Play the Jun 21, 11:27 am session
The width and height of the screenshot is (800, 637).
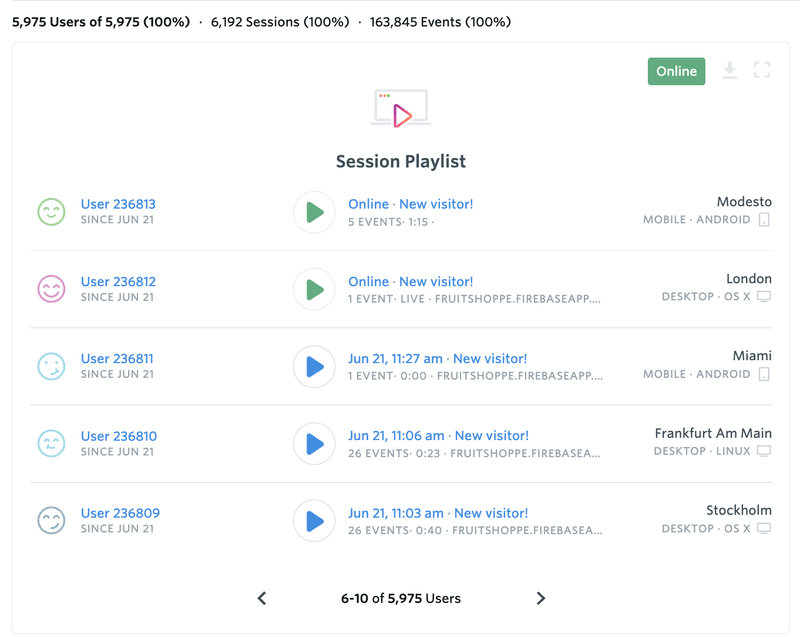[314, 366]
